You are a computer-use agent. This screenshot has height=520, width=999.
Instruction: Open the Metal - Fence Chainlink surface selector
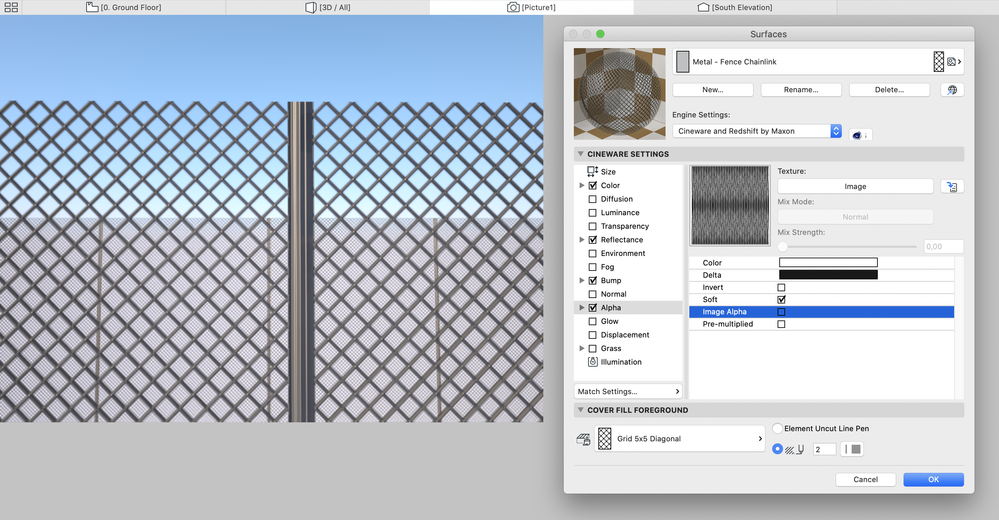coord(818,62)
